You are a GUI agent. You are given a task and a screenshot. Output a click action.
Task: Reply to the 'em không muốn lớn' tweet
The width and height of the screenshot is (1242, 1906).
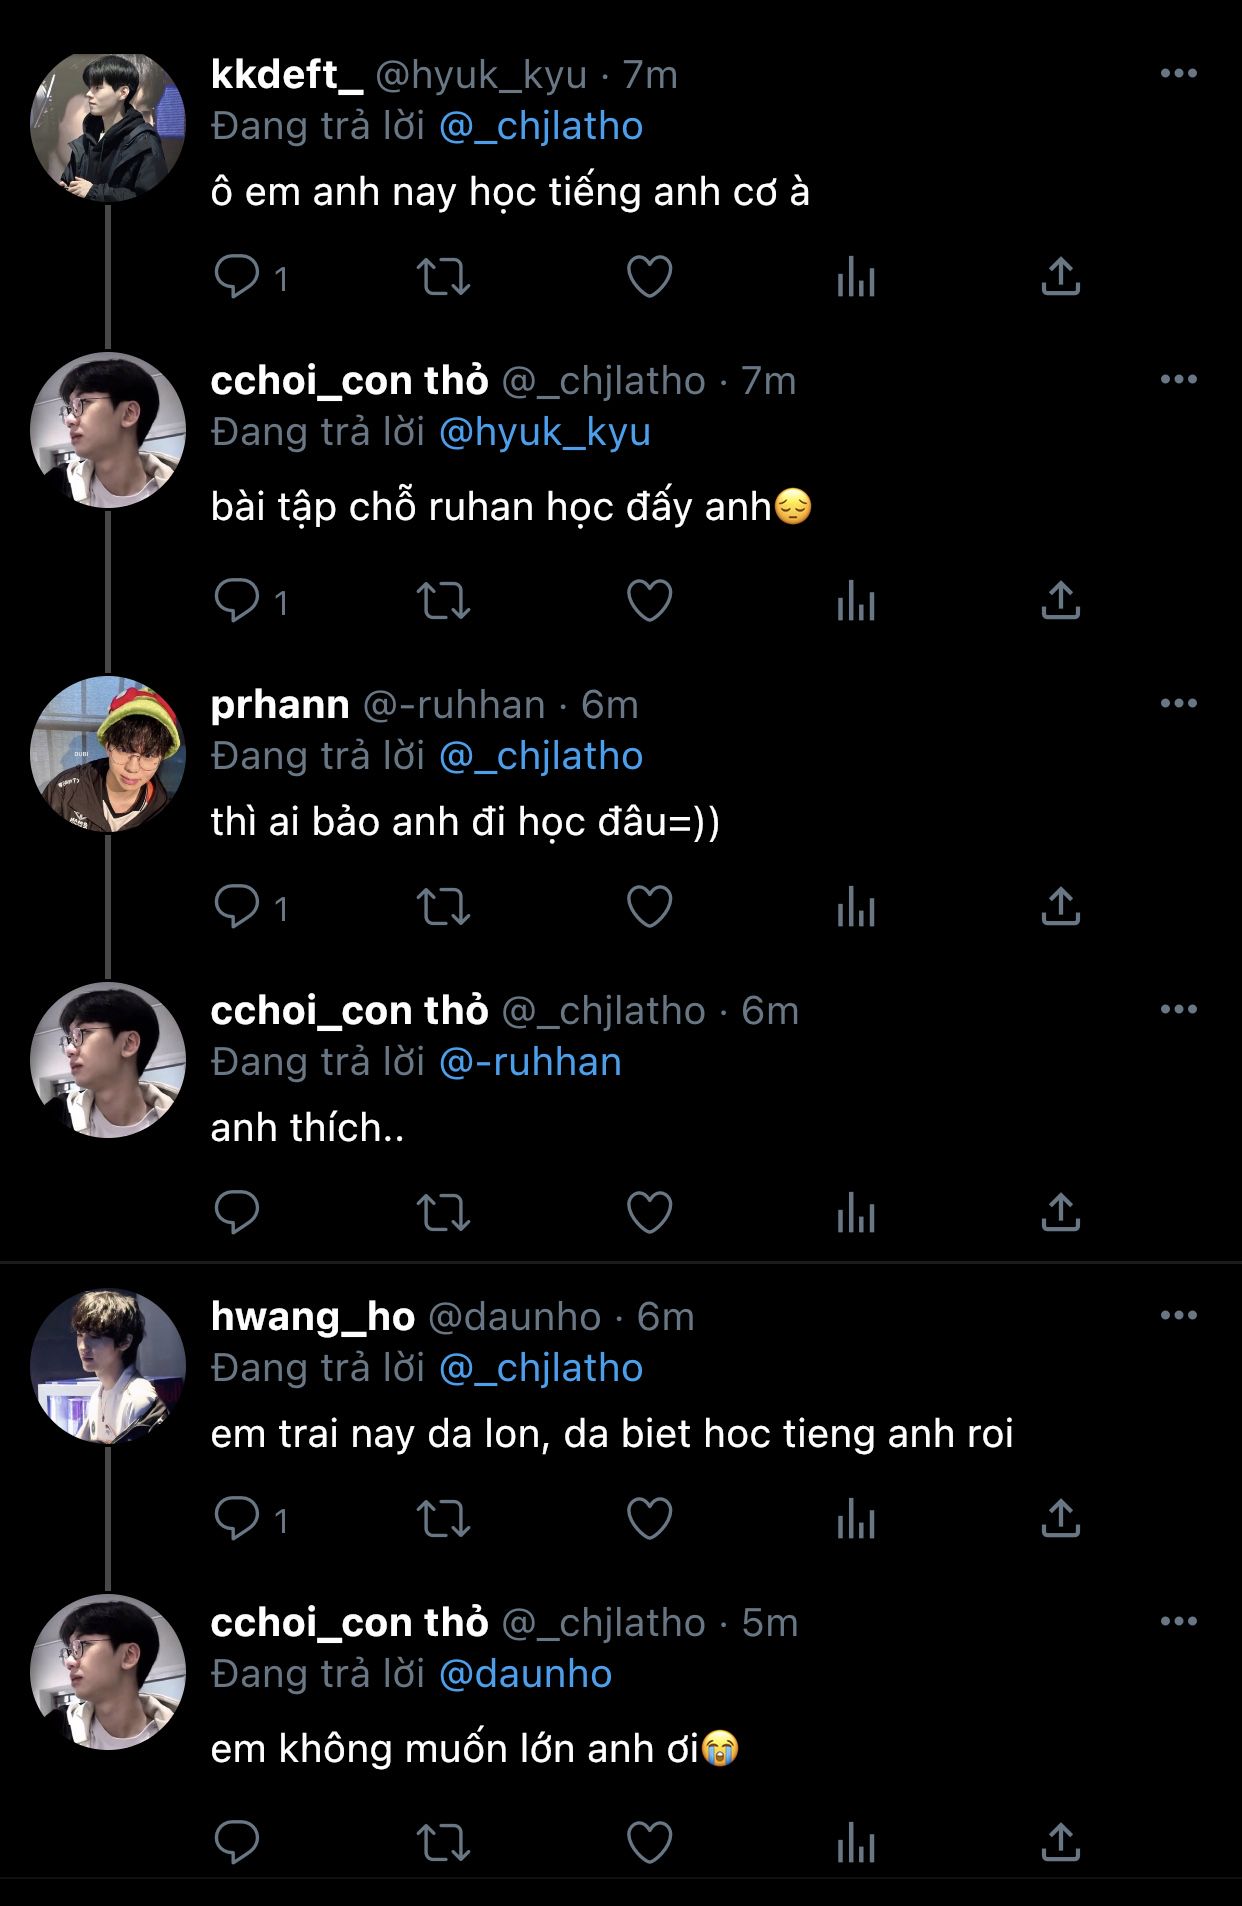pos(237,1843)
